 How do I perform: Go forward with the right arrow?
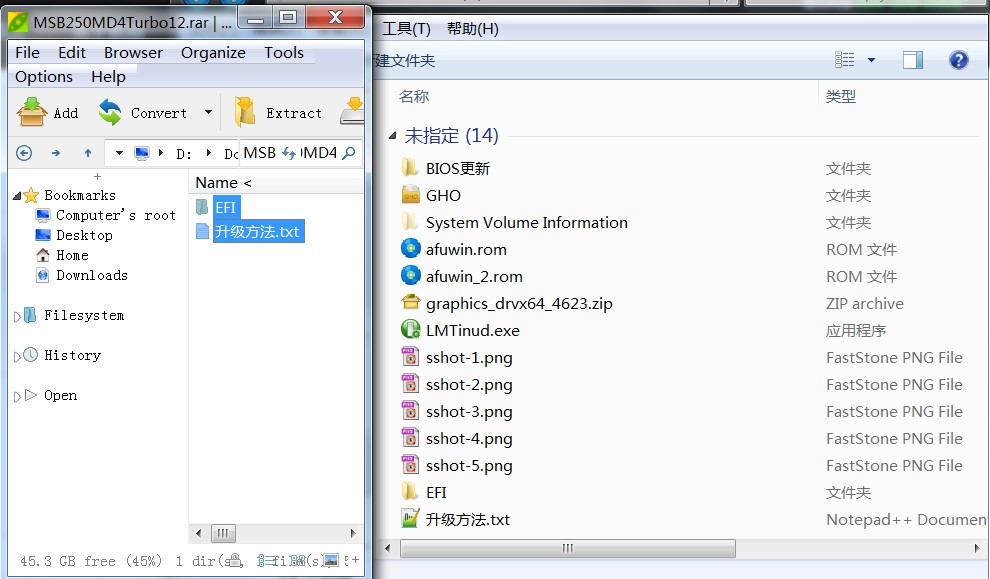point(56,153)
